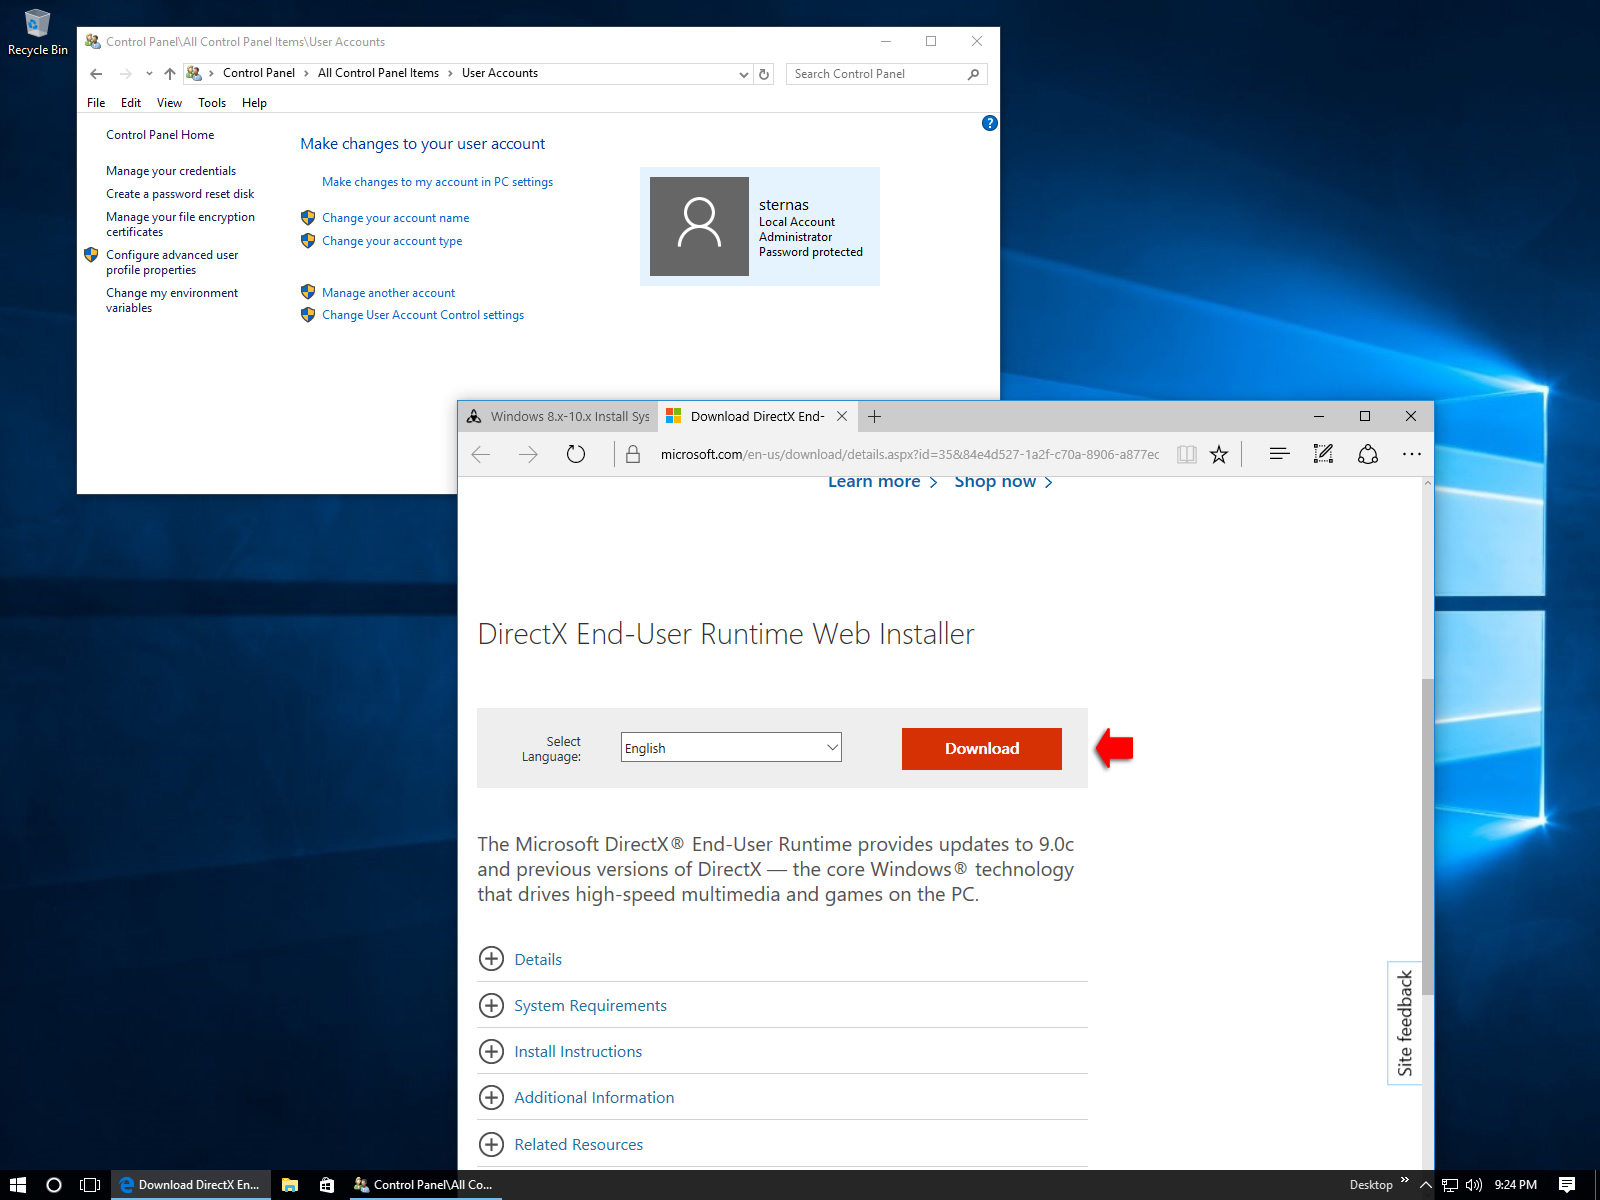The image size is (1600, 1200).
Task: Open the File menu in Control Panel
Action: click(96, 103)
